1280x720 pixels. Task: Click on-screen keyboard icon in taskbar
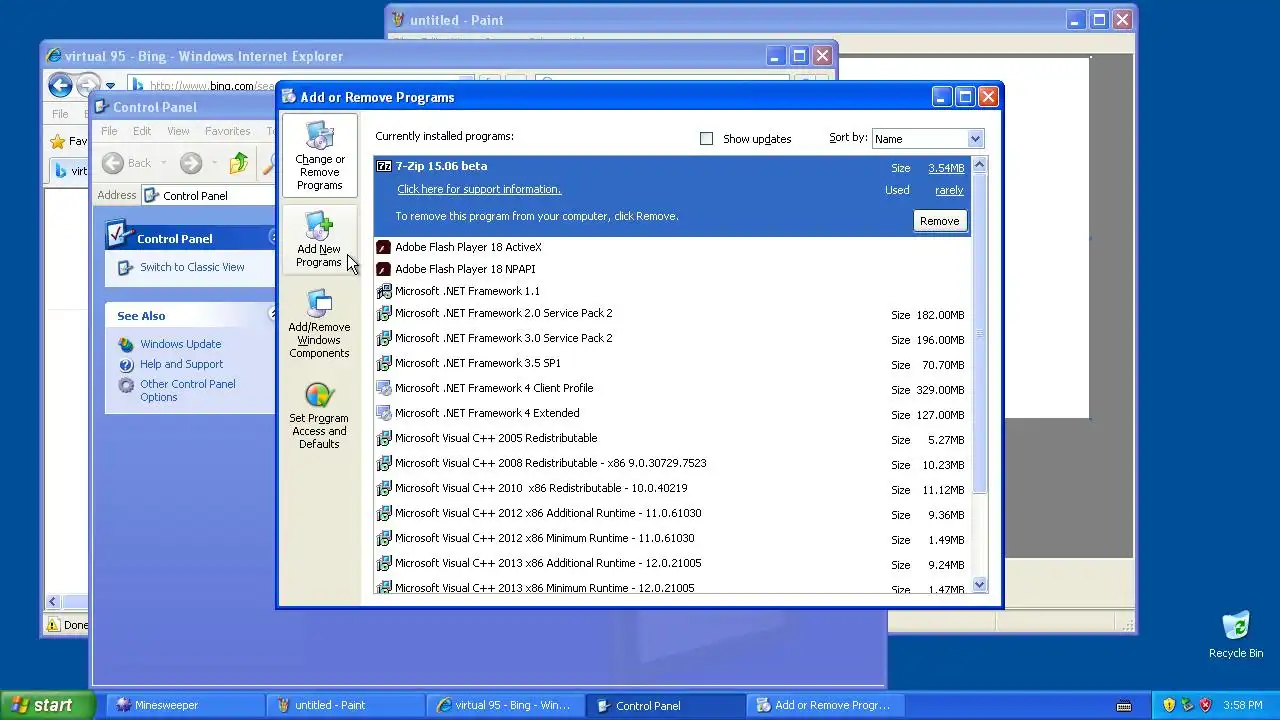1124,706
